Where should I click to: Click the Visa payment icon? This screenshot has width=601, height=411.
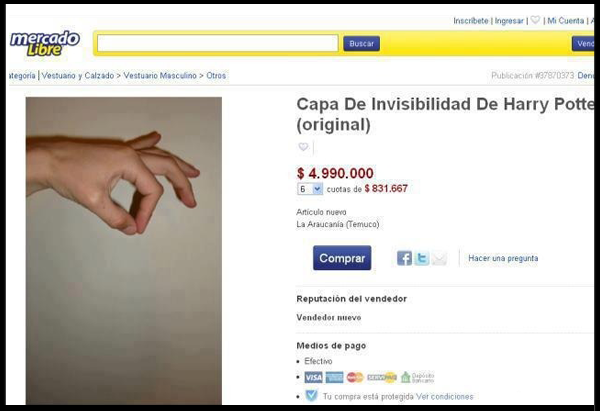(x=314, y=378)
